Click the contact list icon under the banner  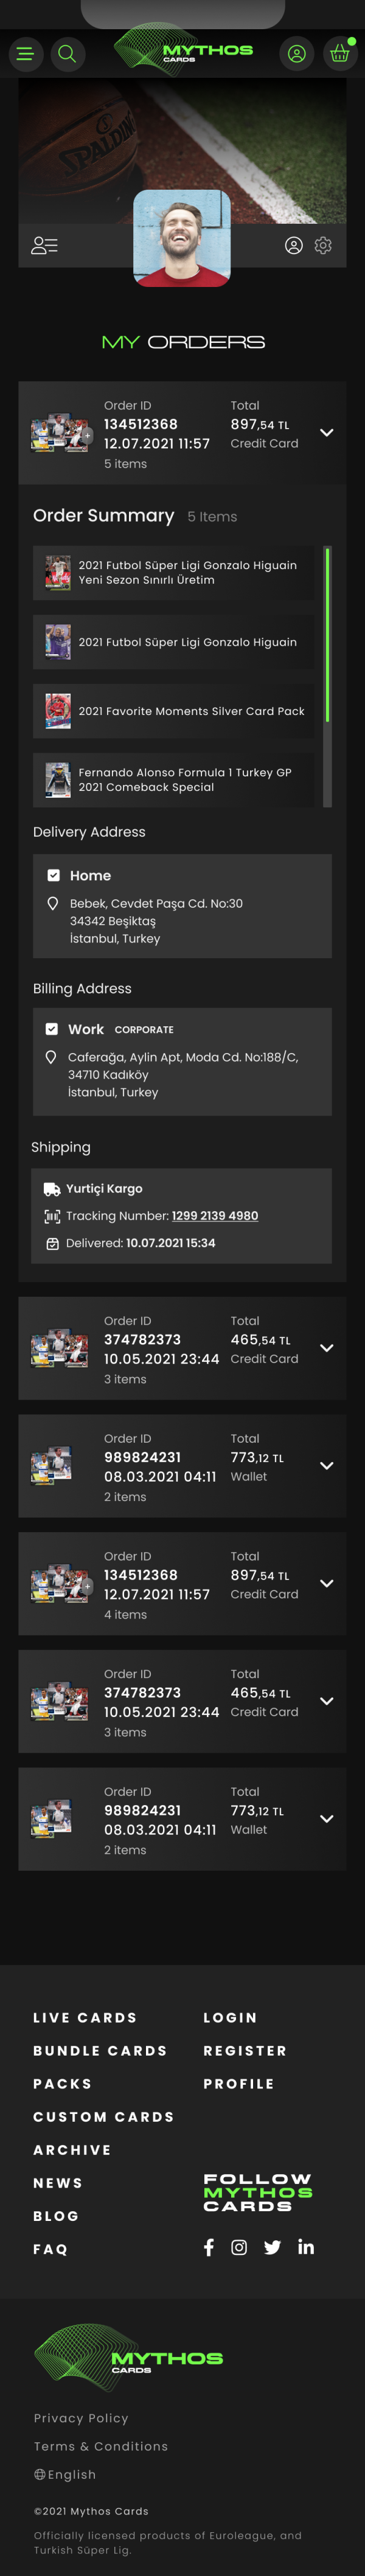45,246
